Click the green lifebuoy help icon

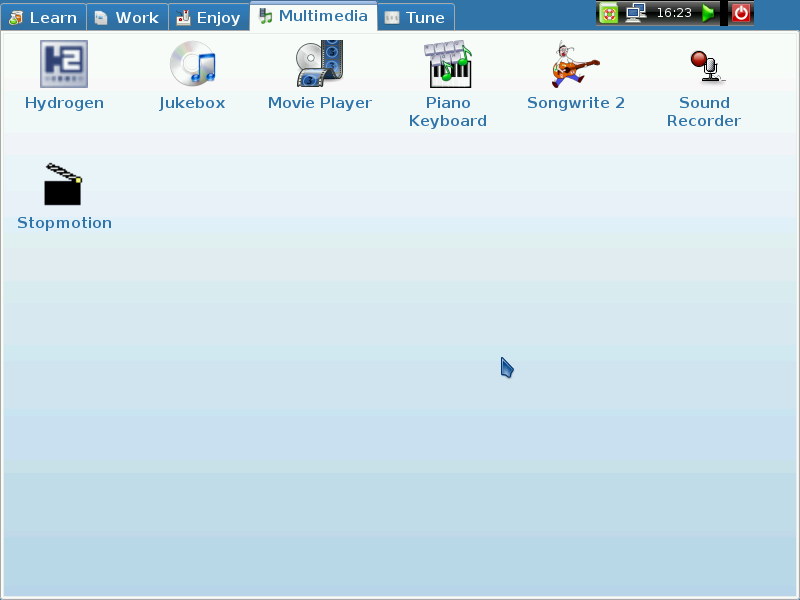pyautogui.click(x=608, y=13)
